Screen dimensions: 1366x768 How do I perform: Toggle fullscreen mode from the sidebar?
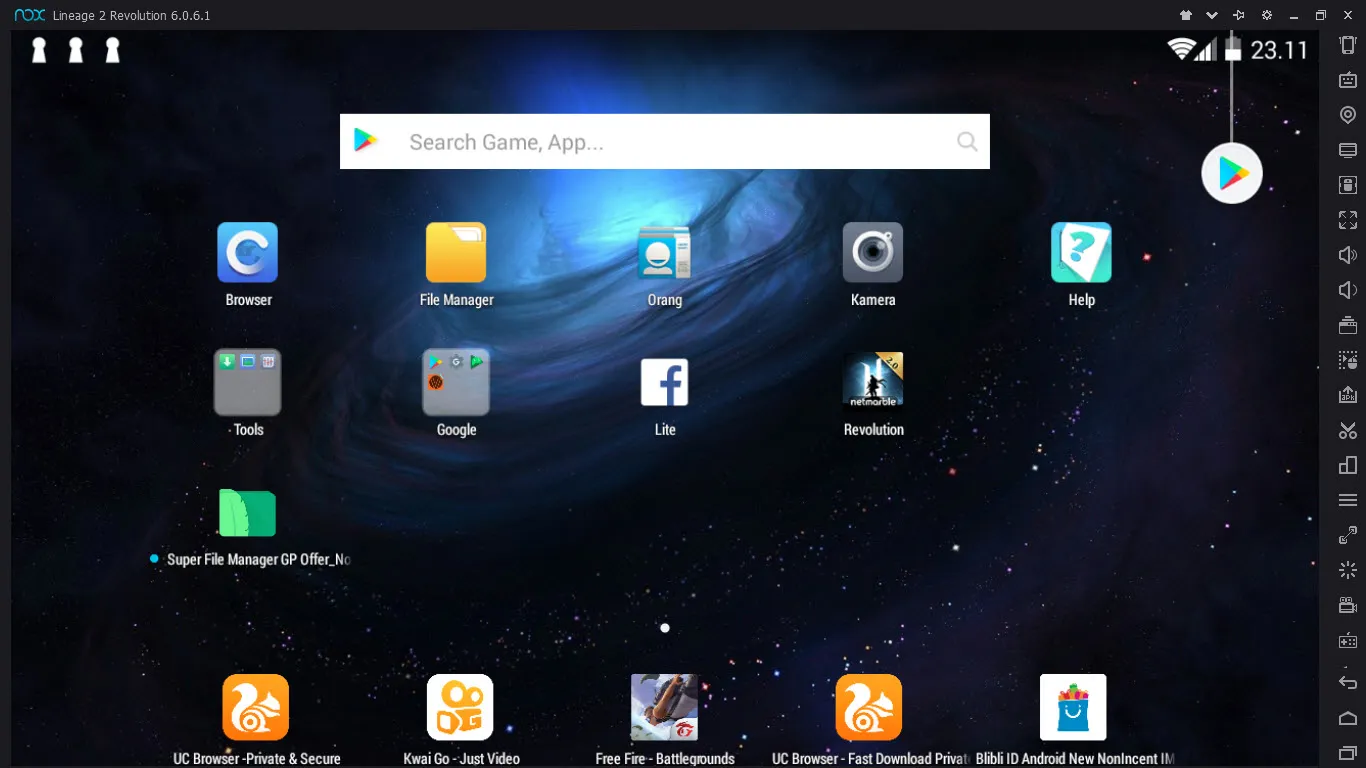coord(1348,220)
